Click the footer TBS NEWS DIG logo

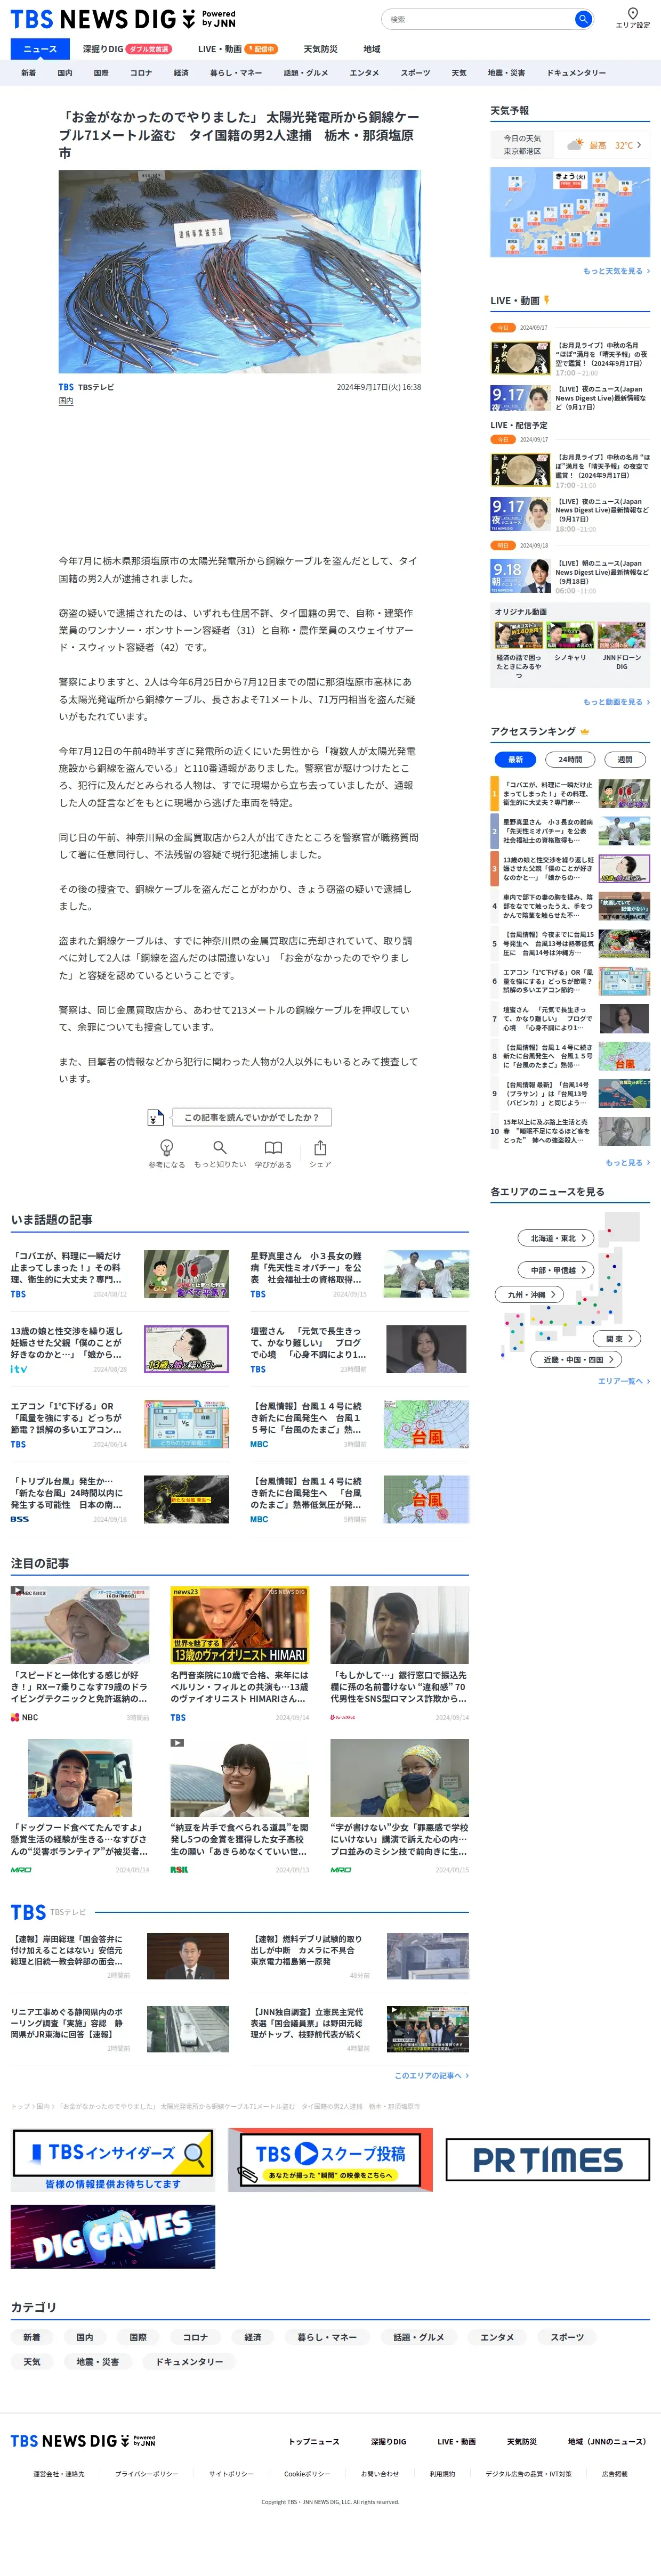point(83,2441)
